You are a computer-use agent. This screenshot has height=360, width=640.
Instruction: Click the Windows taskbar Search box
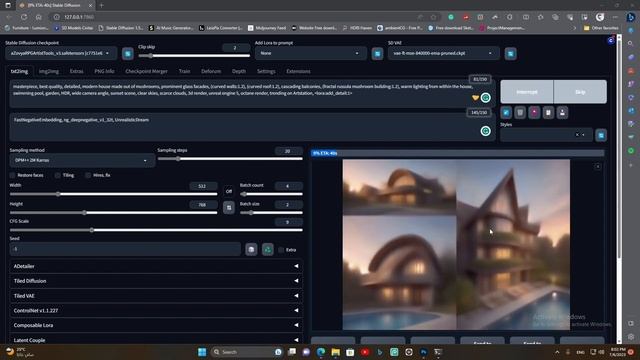247,352
